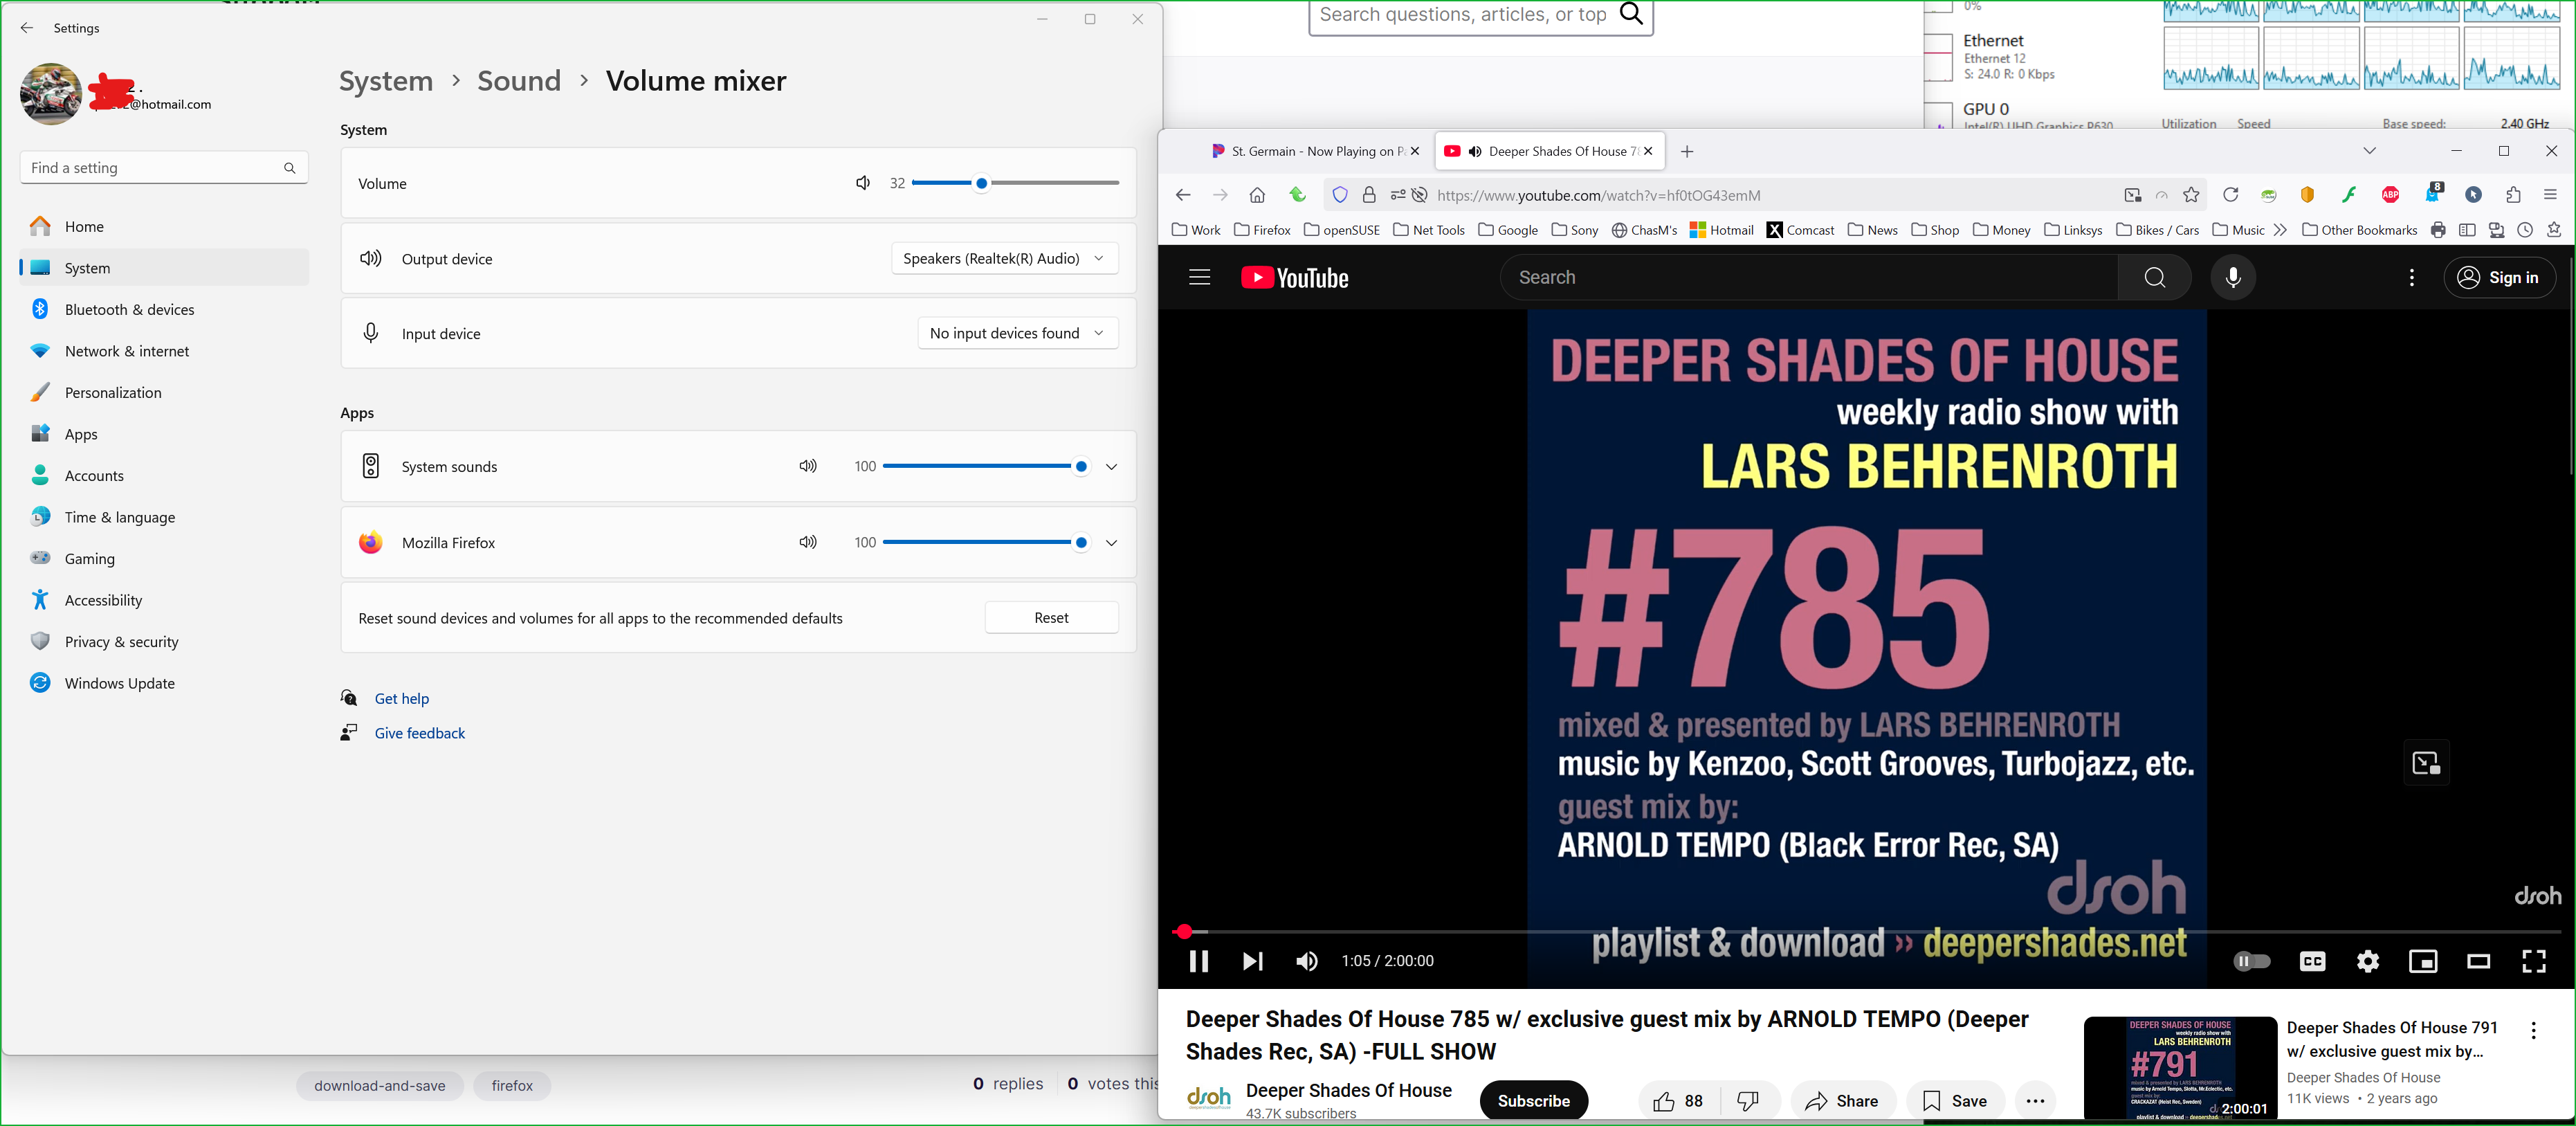The image size is (2576, 1126).
Task: Open YouTube player settings gear
Action: click(x=2367, y=961)
